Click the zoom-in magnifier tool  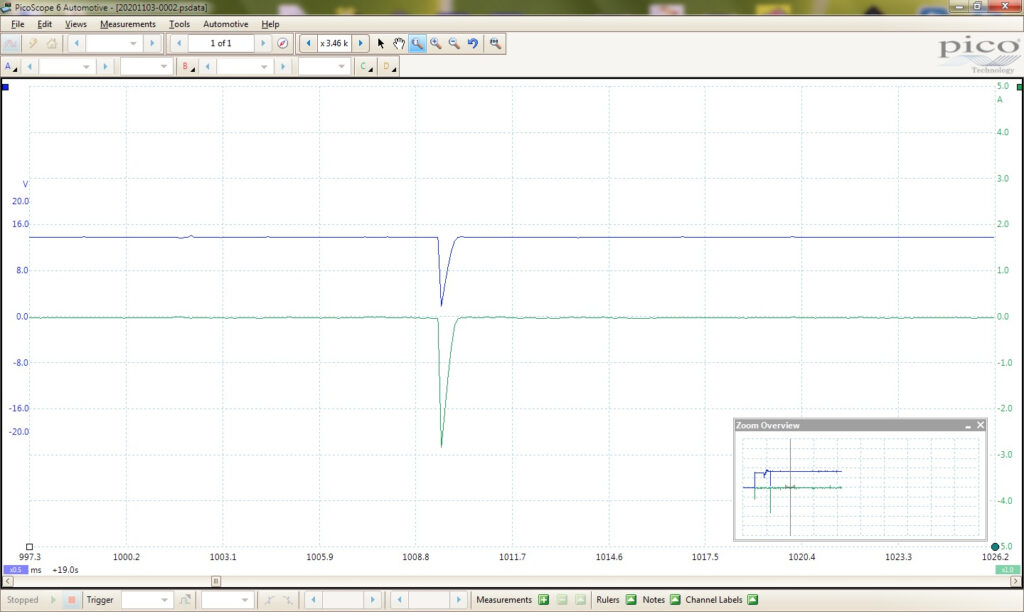(435, 43)
